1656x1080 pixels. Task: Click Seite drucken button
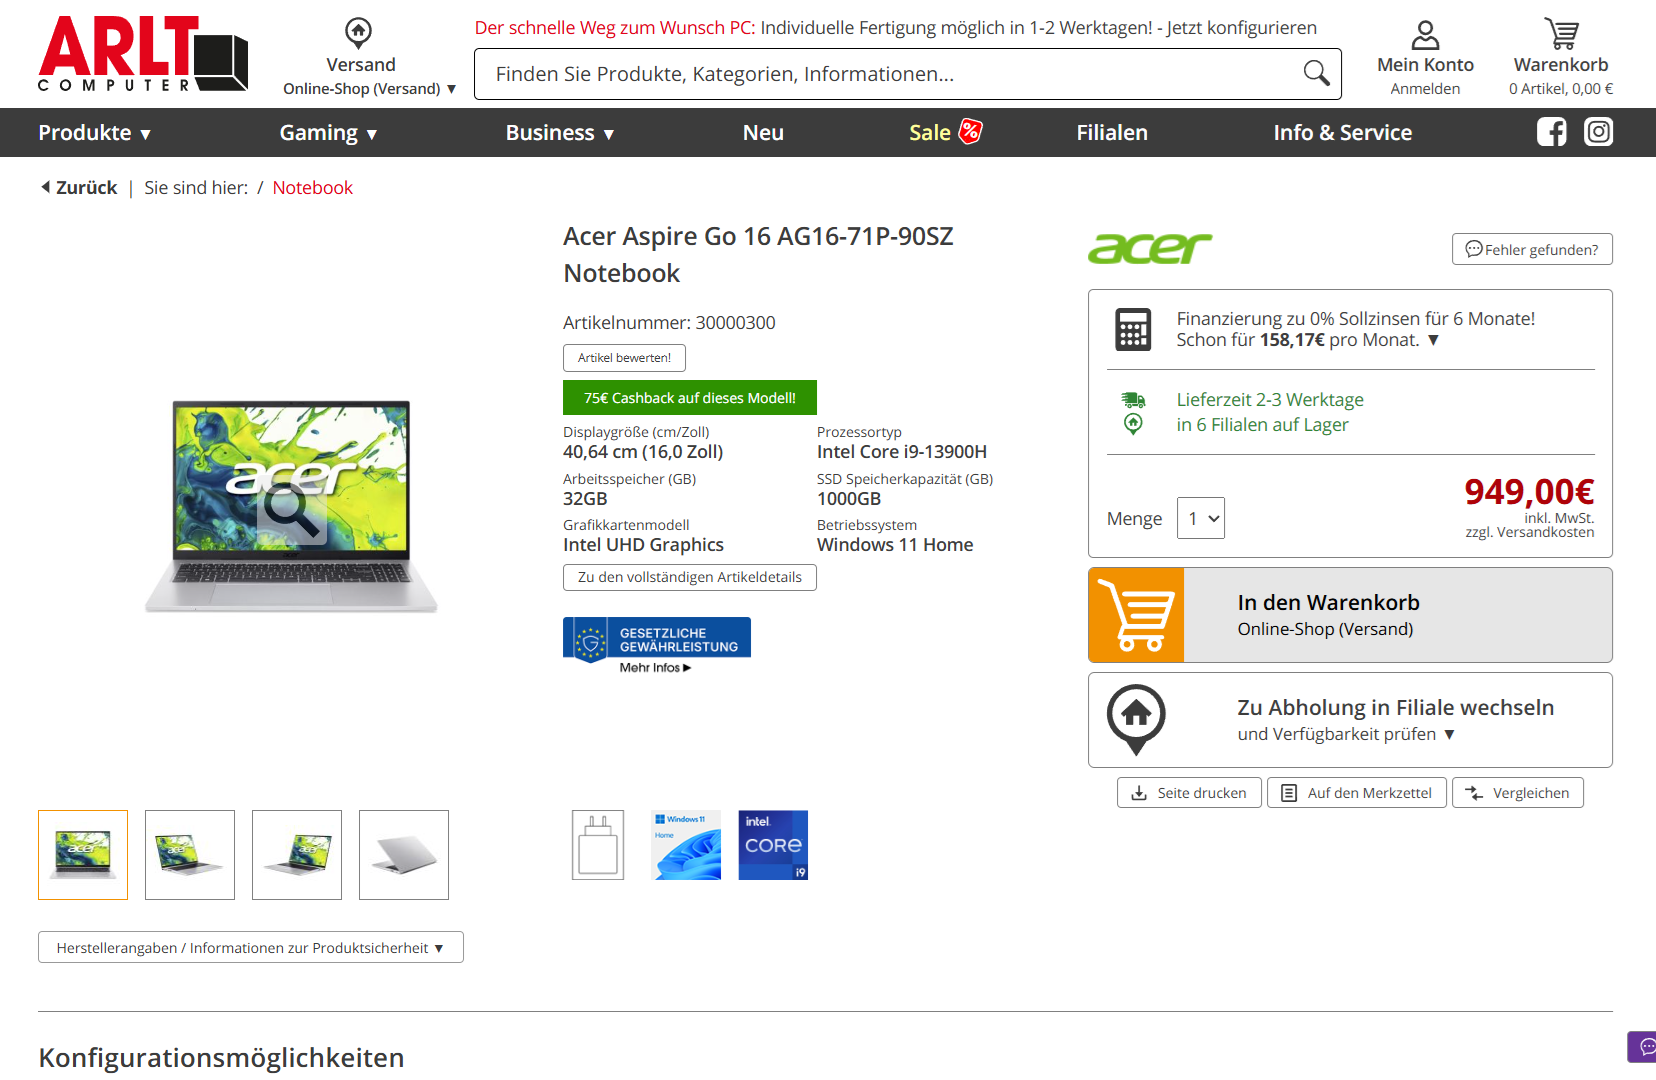(x=1189, y=793)
